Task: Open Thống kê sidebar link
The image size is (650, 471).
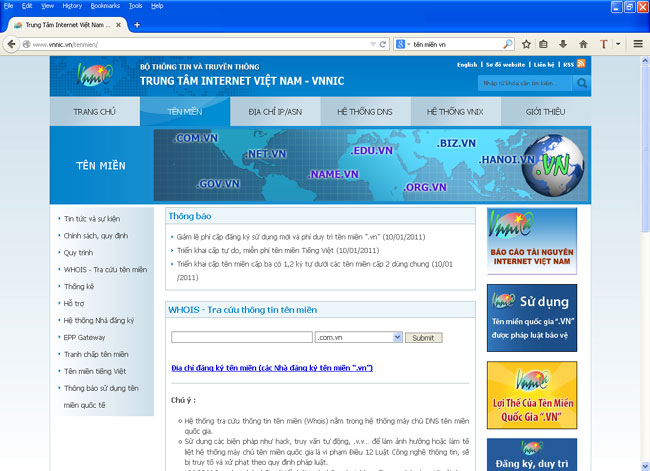Action: click(x=79, y=286)
